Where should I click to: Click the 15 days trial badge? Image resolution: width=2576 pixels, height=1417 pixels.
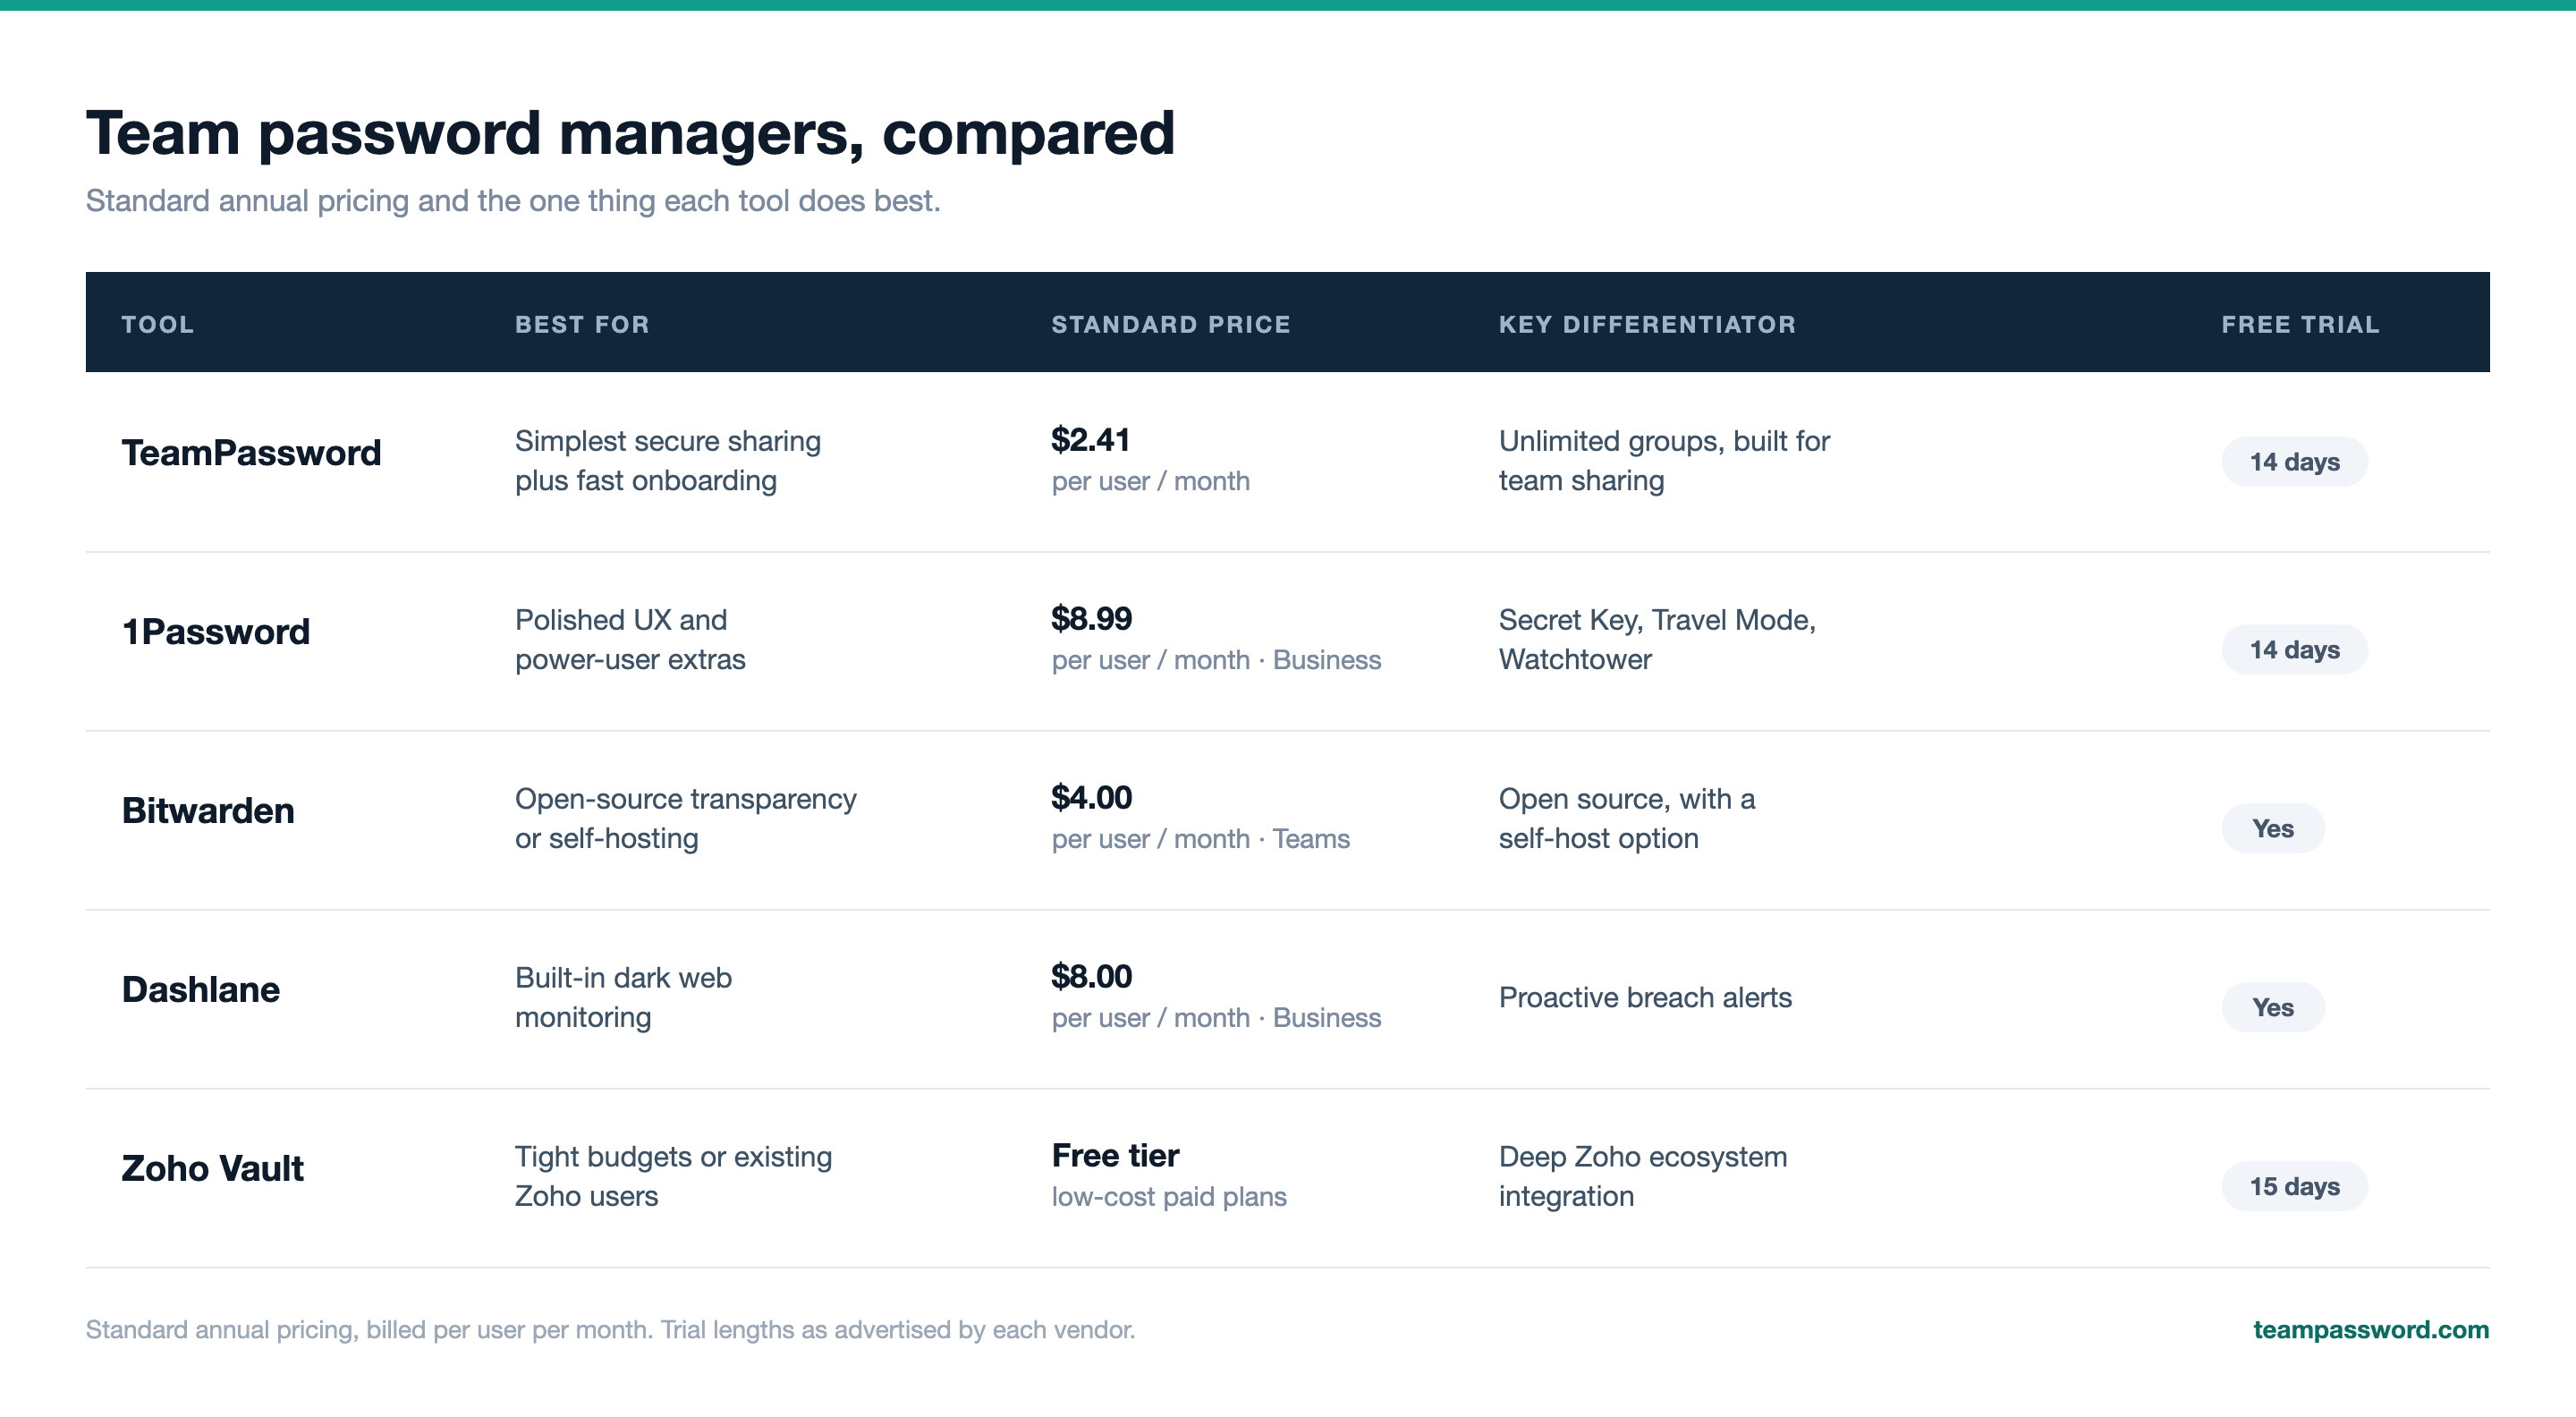tap(2295, 1187)
